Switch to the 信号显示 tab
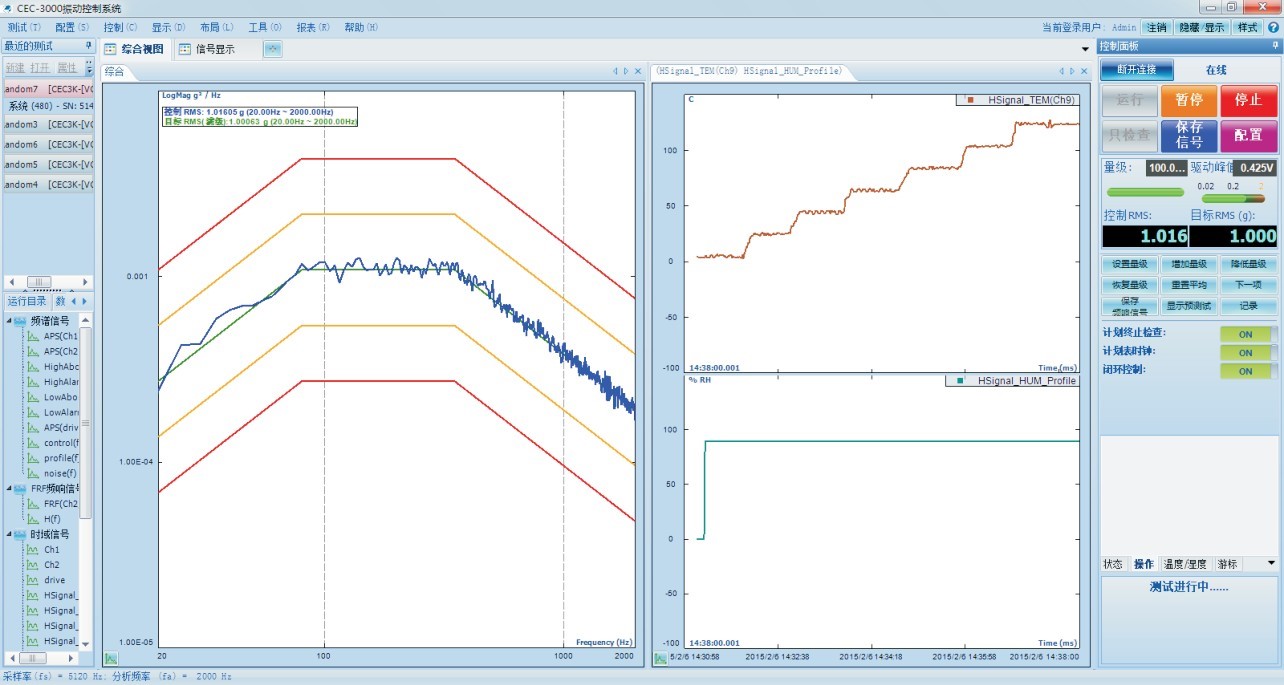This screenshot has width=1284, height=685. (x=207, y=49)
